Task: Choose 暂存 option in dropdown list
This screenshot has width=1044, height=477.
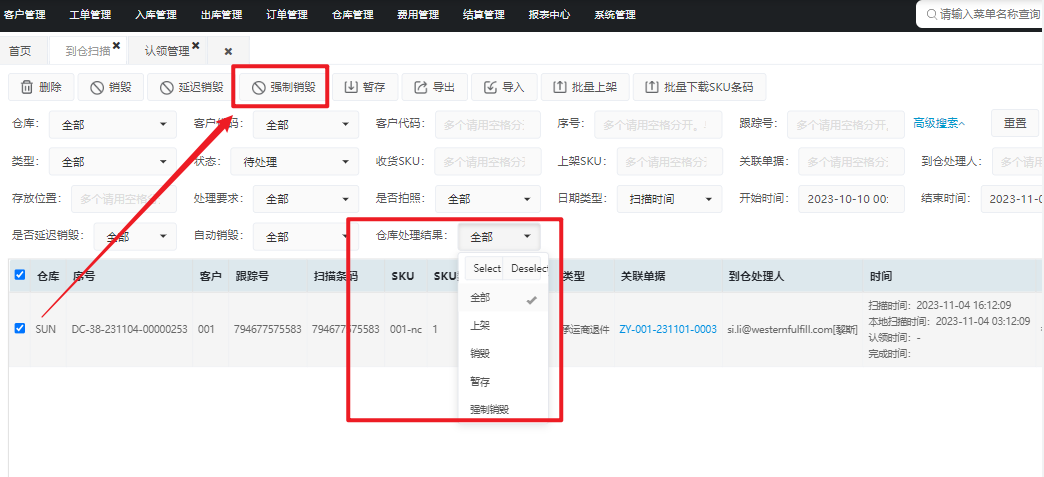Action: 503,381
